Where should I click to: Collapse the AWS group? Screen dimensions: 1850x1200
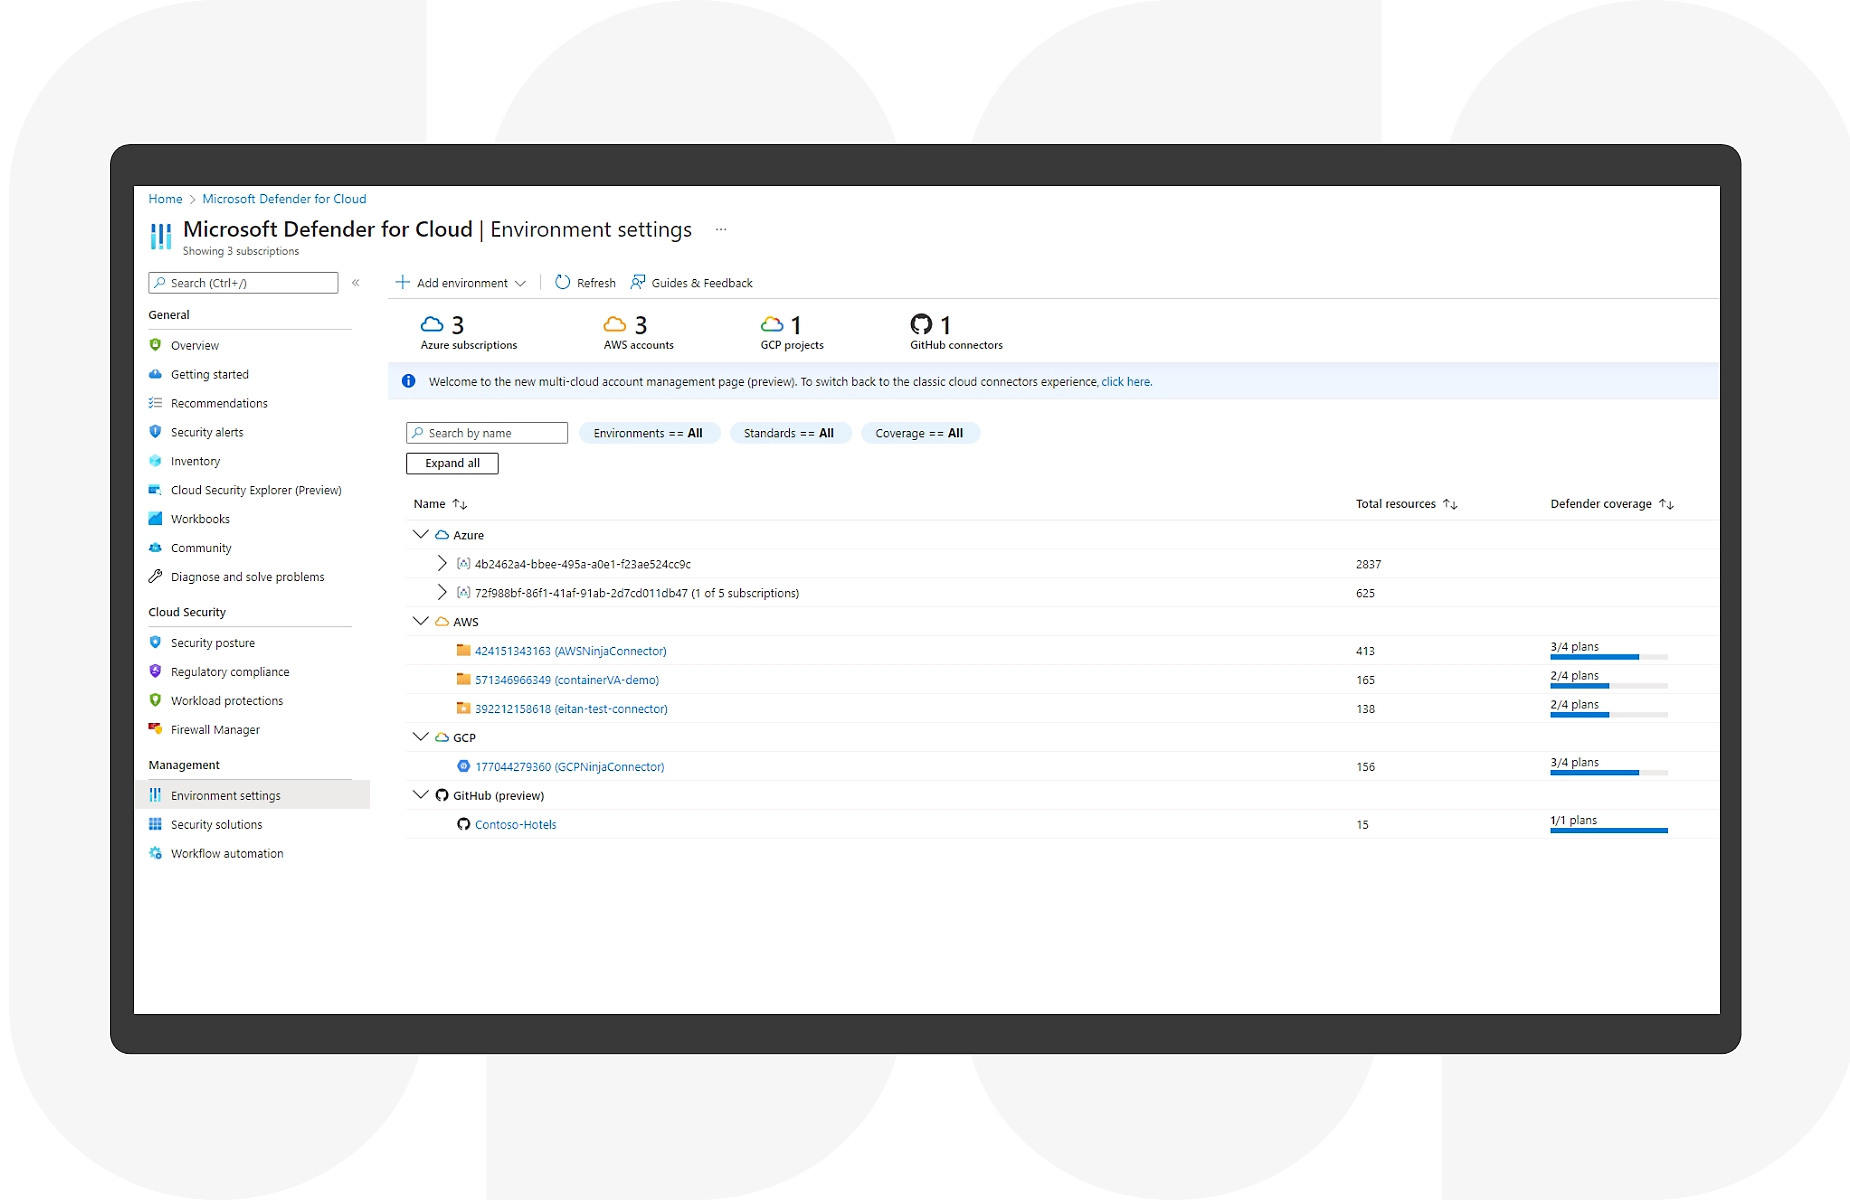click(x=421, y=622)
